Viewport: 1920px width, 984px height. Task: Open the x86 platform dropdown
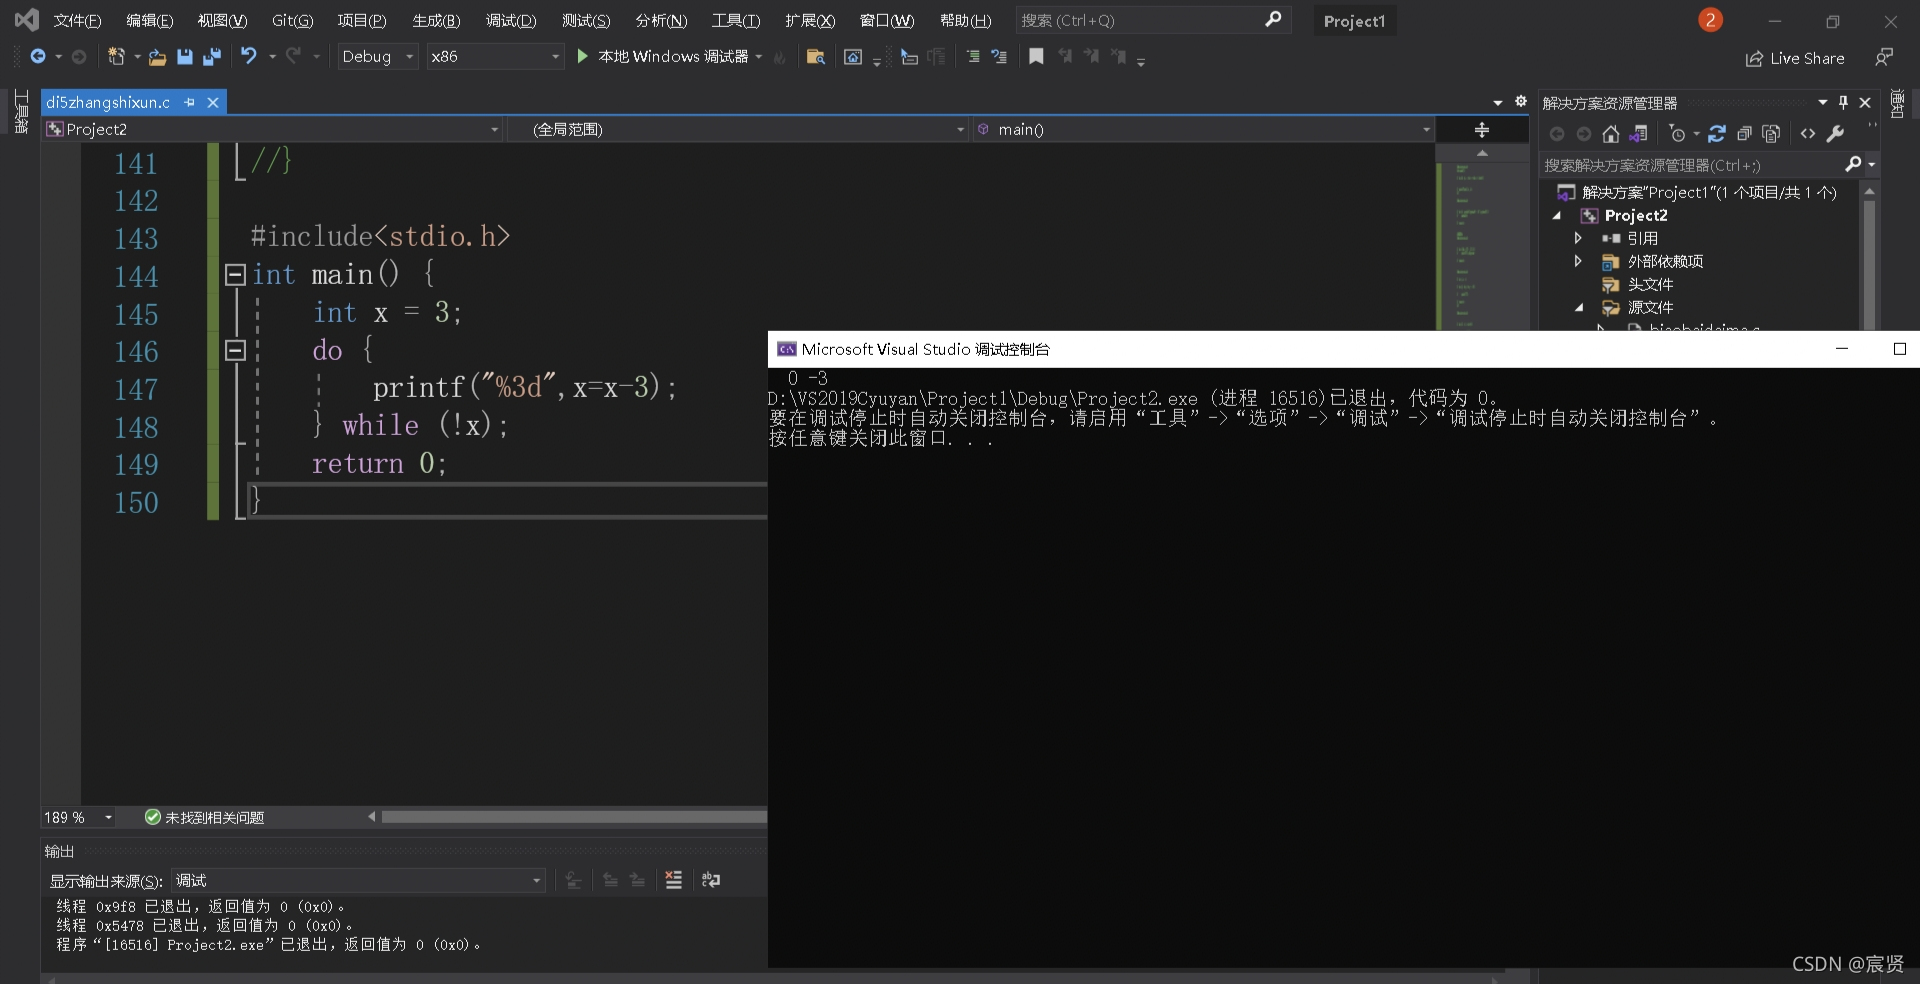[494, 57]
